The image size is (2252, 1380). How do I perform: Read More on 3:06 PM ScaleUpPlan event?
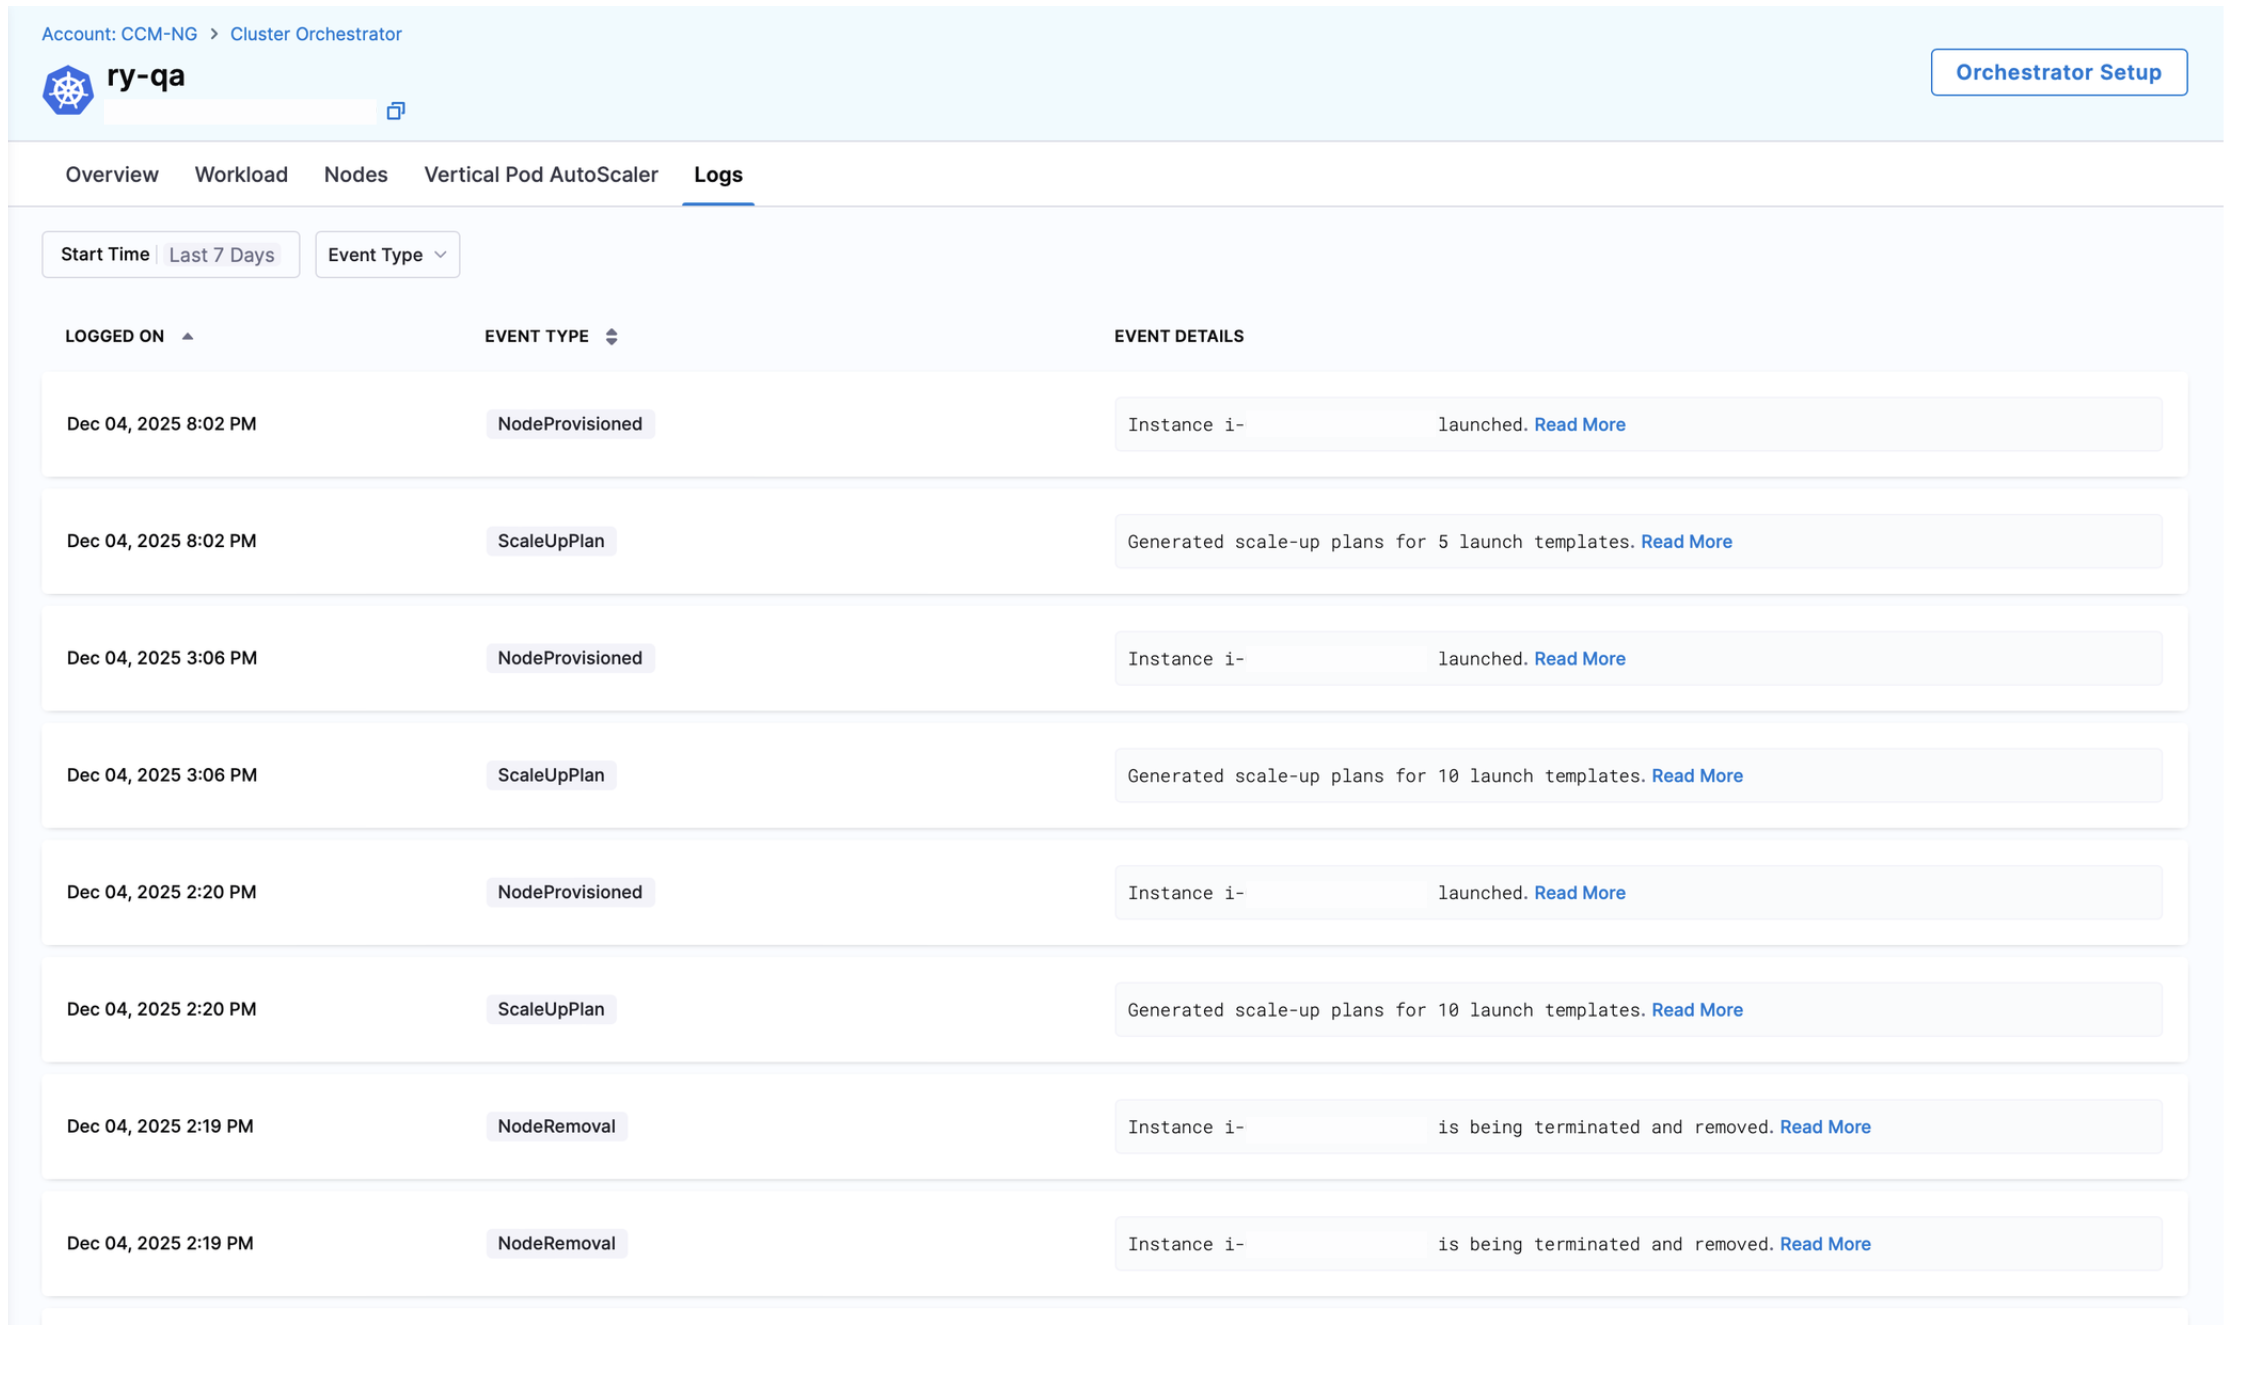tap(1696, 776)
